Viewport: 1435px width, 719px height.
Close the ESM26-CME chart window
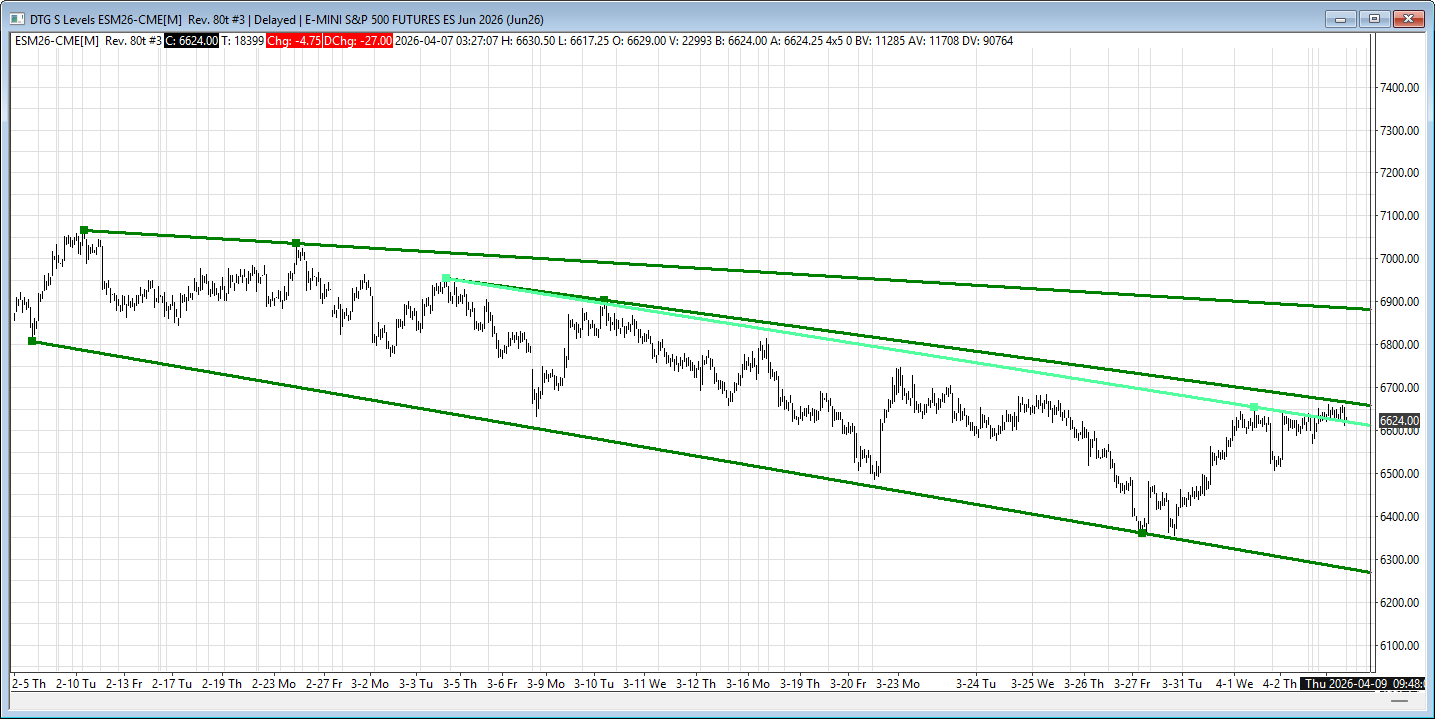point(1408,19)
